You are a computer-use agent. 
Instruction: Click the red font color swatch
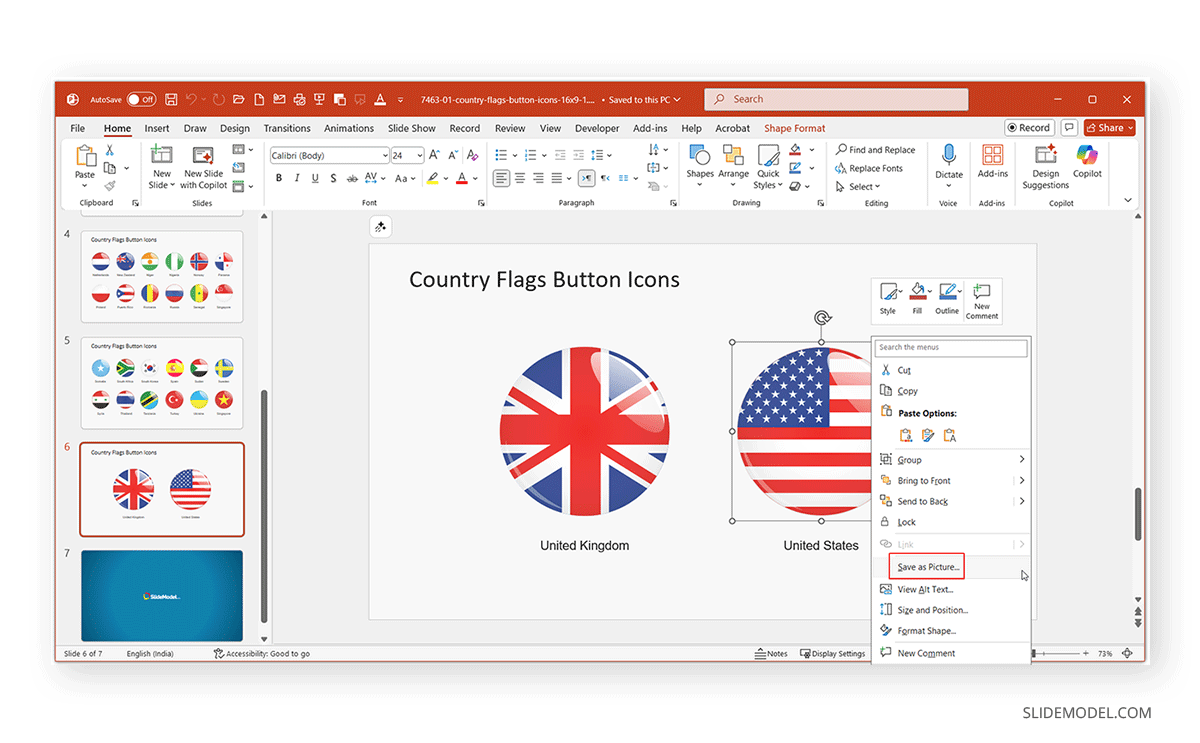463,177
